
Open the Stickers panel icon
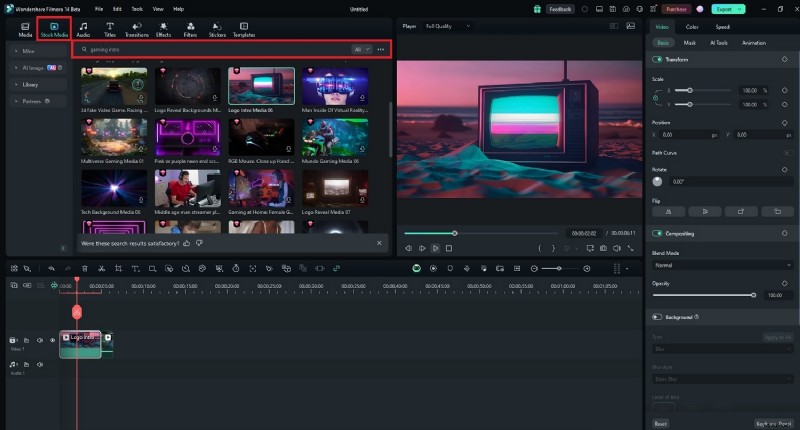(x=217, y=27)
